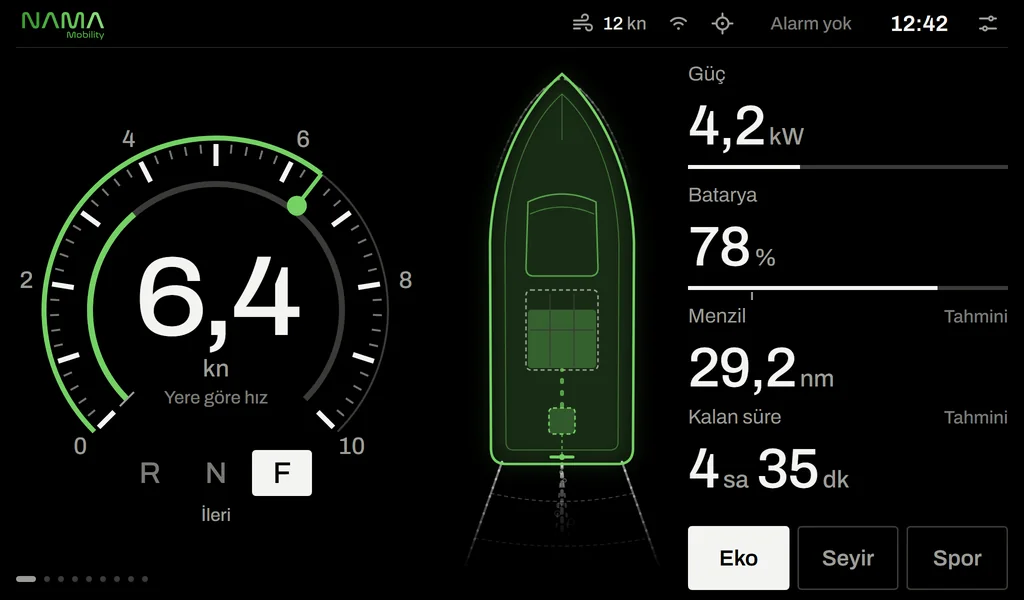Tap the 'Batarya' heading
This screenshot has height=600, width=1024.
pyautogui.click(x=722, y=195)
